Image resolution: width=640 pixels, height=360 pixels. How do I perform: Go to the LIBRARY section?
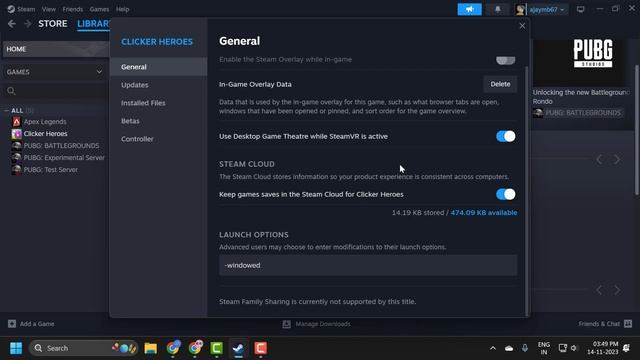[93, 24]
